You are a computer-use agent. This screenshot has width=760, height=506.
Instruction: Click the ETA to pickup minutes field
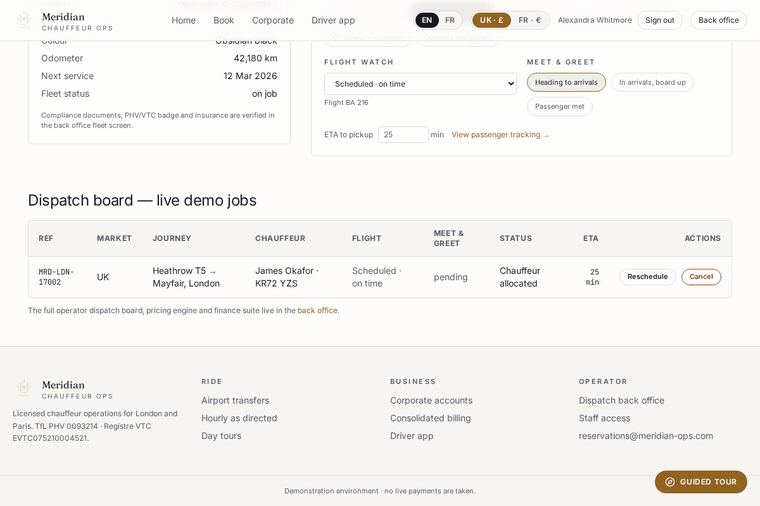pos(403,135)
